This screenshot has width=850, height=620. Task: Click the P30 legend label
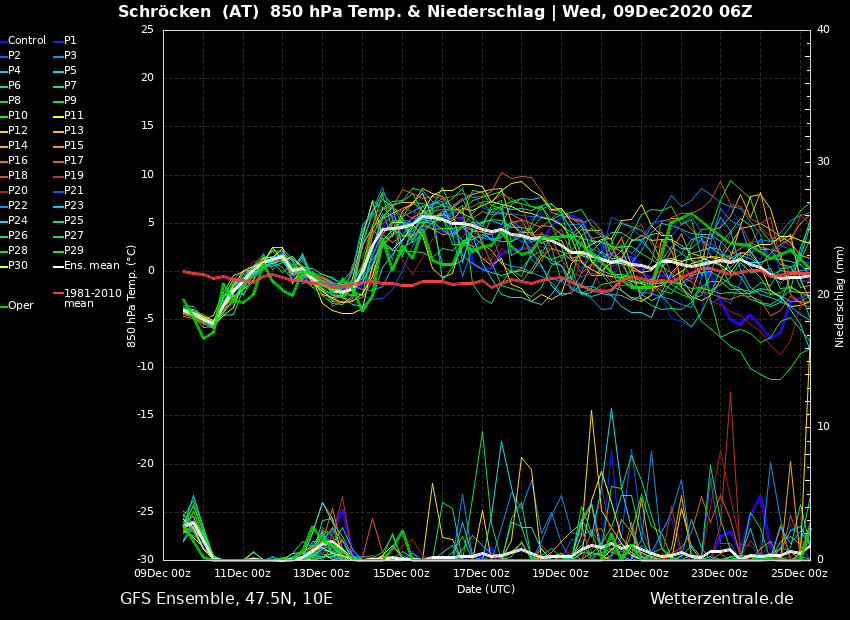(x=18, y=266)
